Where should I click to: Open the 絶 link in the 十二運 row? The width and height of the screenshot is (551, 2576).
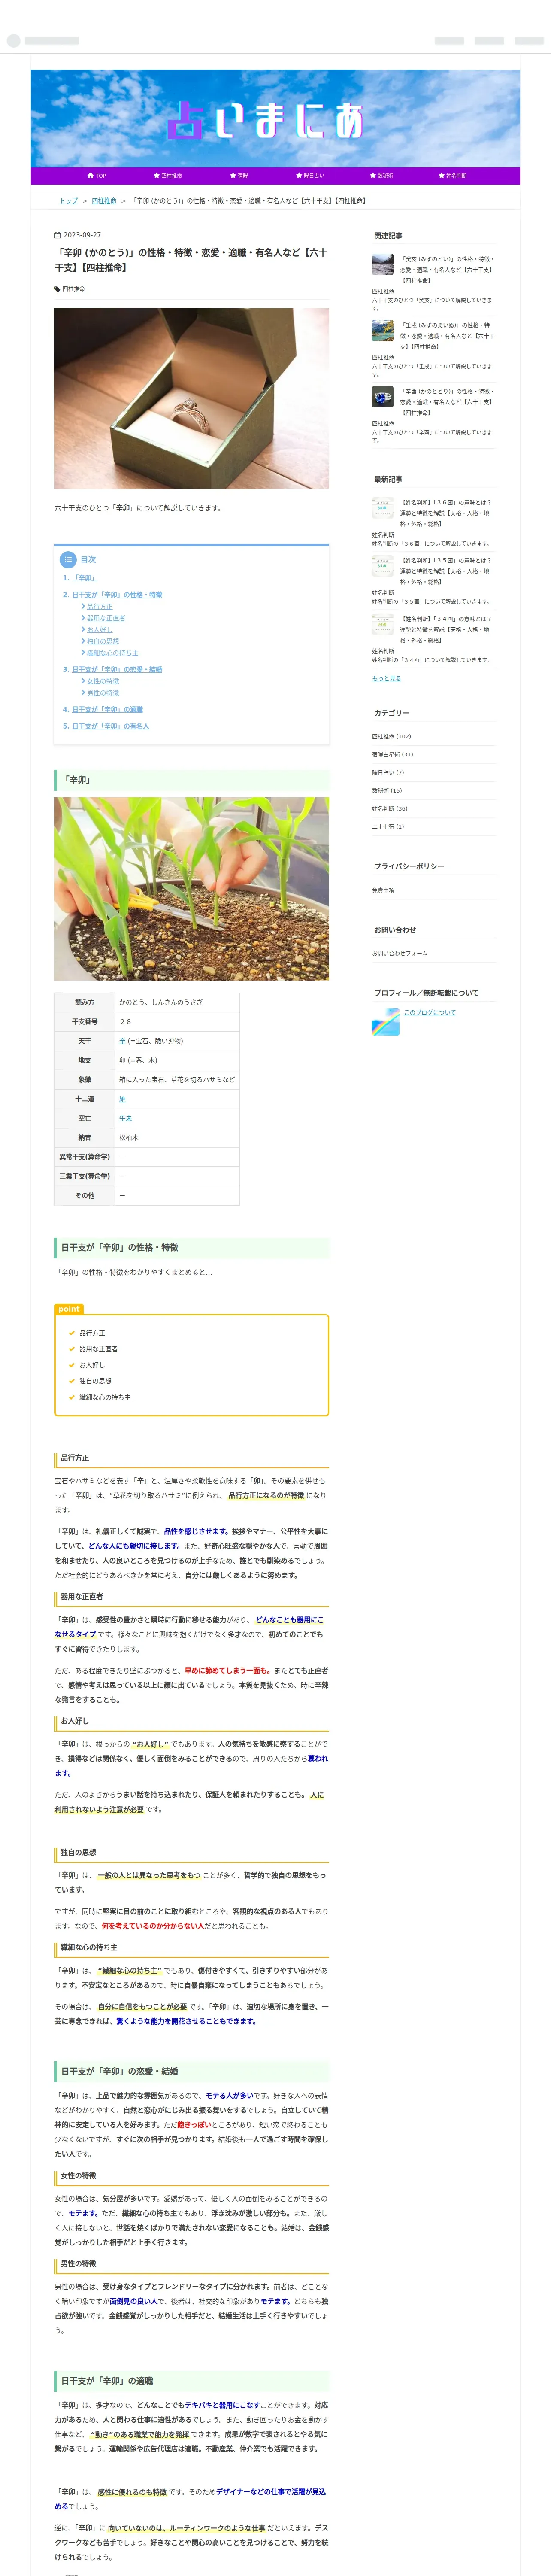click(122, 1099)
